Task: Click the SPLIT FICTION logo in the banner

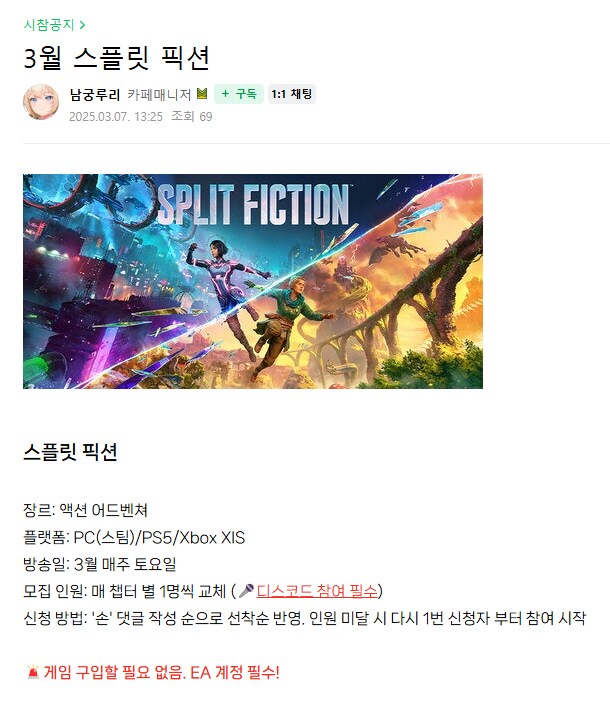Action: (x=253, y=205)
